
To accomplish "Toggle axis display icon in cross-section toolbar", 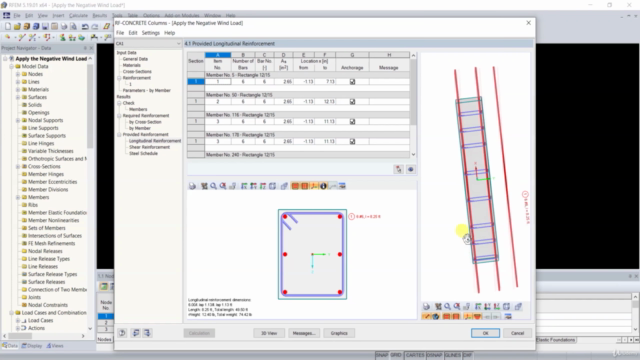I will tap(314, 186).
